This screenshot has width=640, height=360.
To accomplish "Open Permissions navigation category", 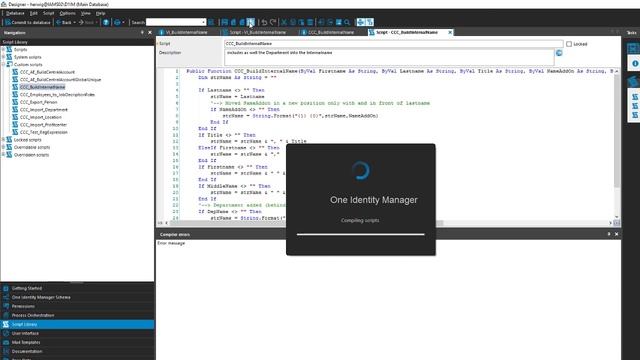I will [x=77, y=306].
